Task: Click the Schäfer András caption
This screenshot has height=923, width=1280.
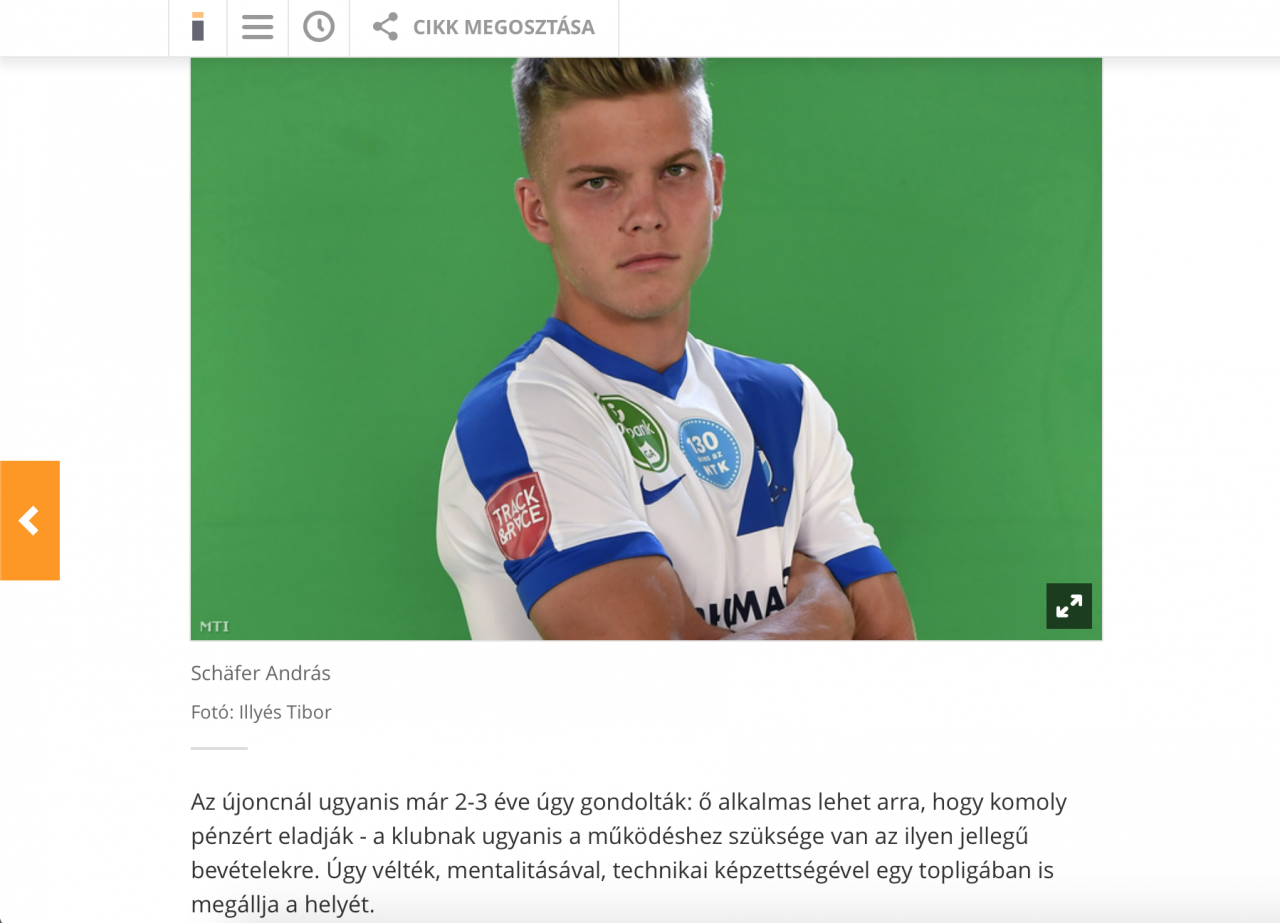Action: (261, 673)
